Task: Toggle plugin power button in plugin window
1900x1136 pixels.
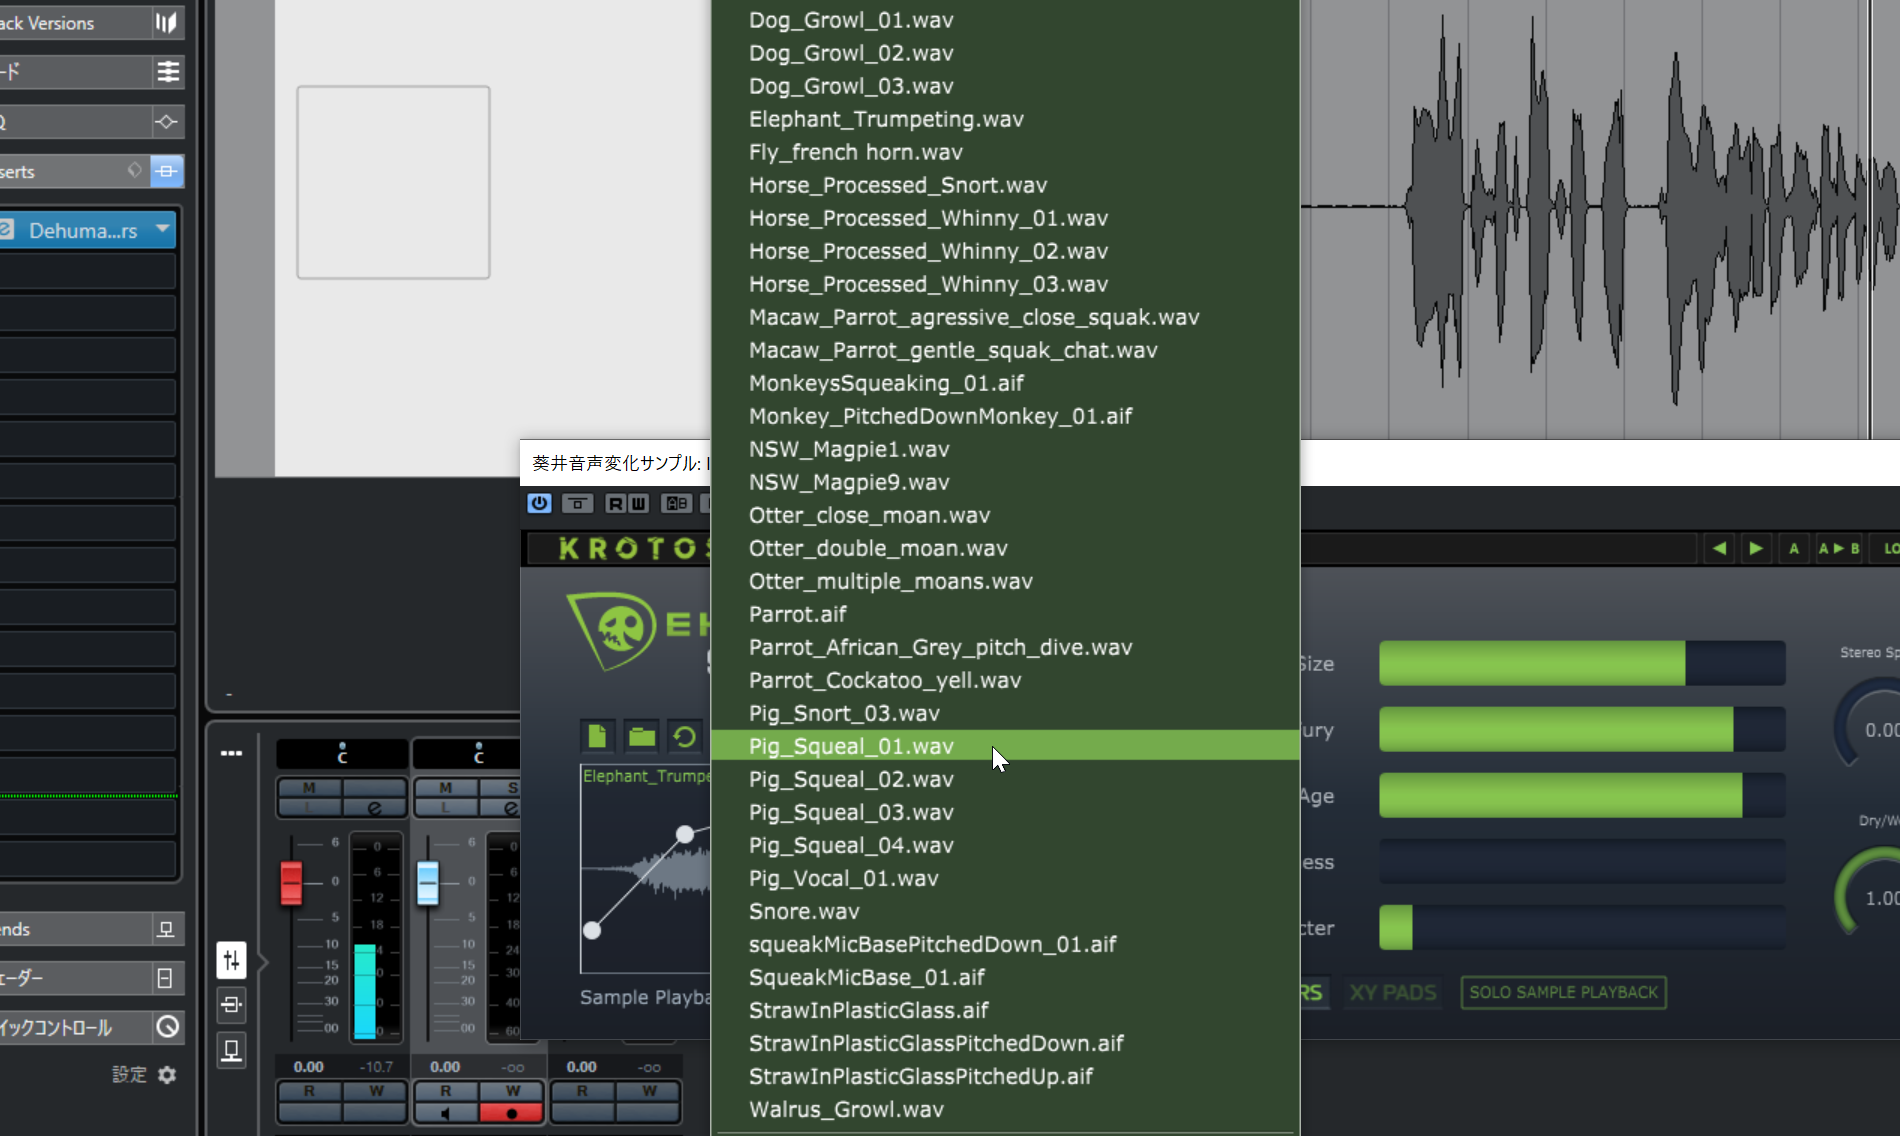Action: [x=539, y=503]
